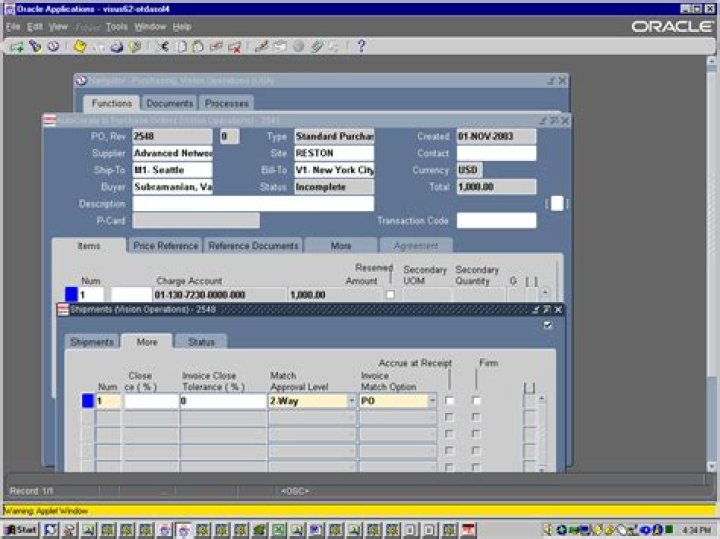This screenshot has width=720, height=539.
Task: Click the yellow Save toolbar icon
Action: [80, 46]
